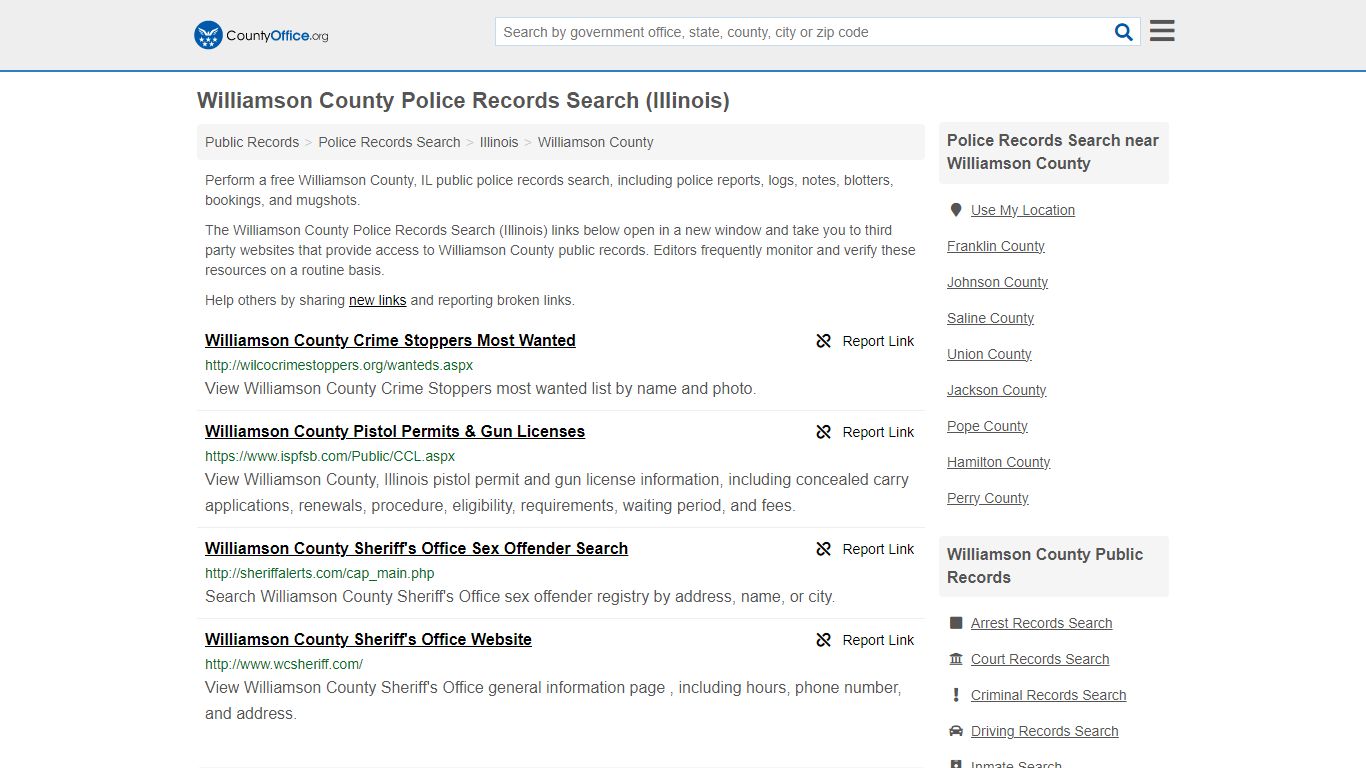
Task: Click ispfsb.com/Public/CCL.aspx URL
Action: 330,456
